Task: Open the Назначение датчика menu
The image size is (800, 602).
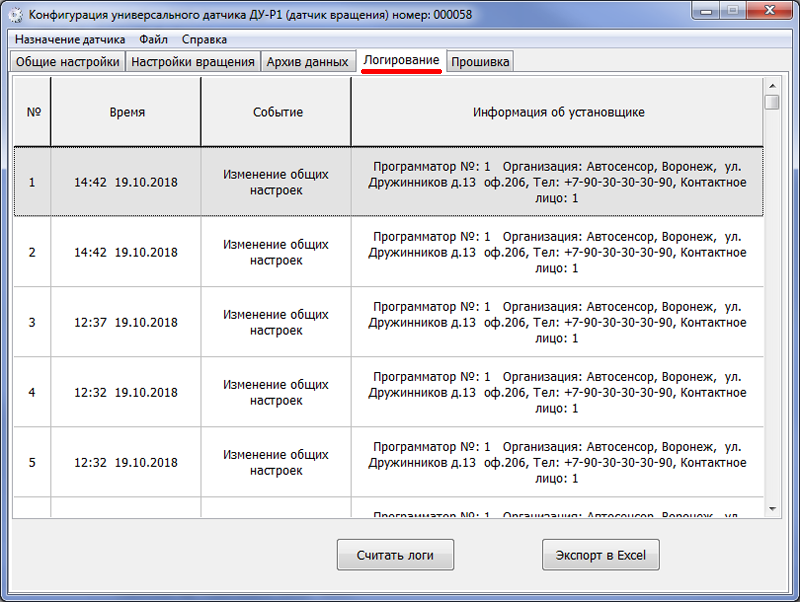Action: point(70,39)
